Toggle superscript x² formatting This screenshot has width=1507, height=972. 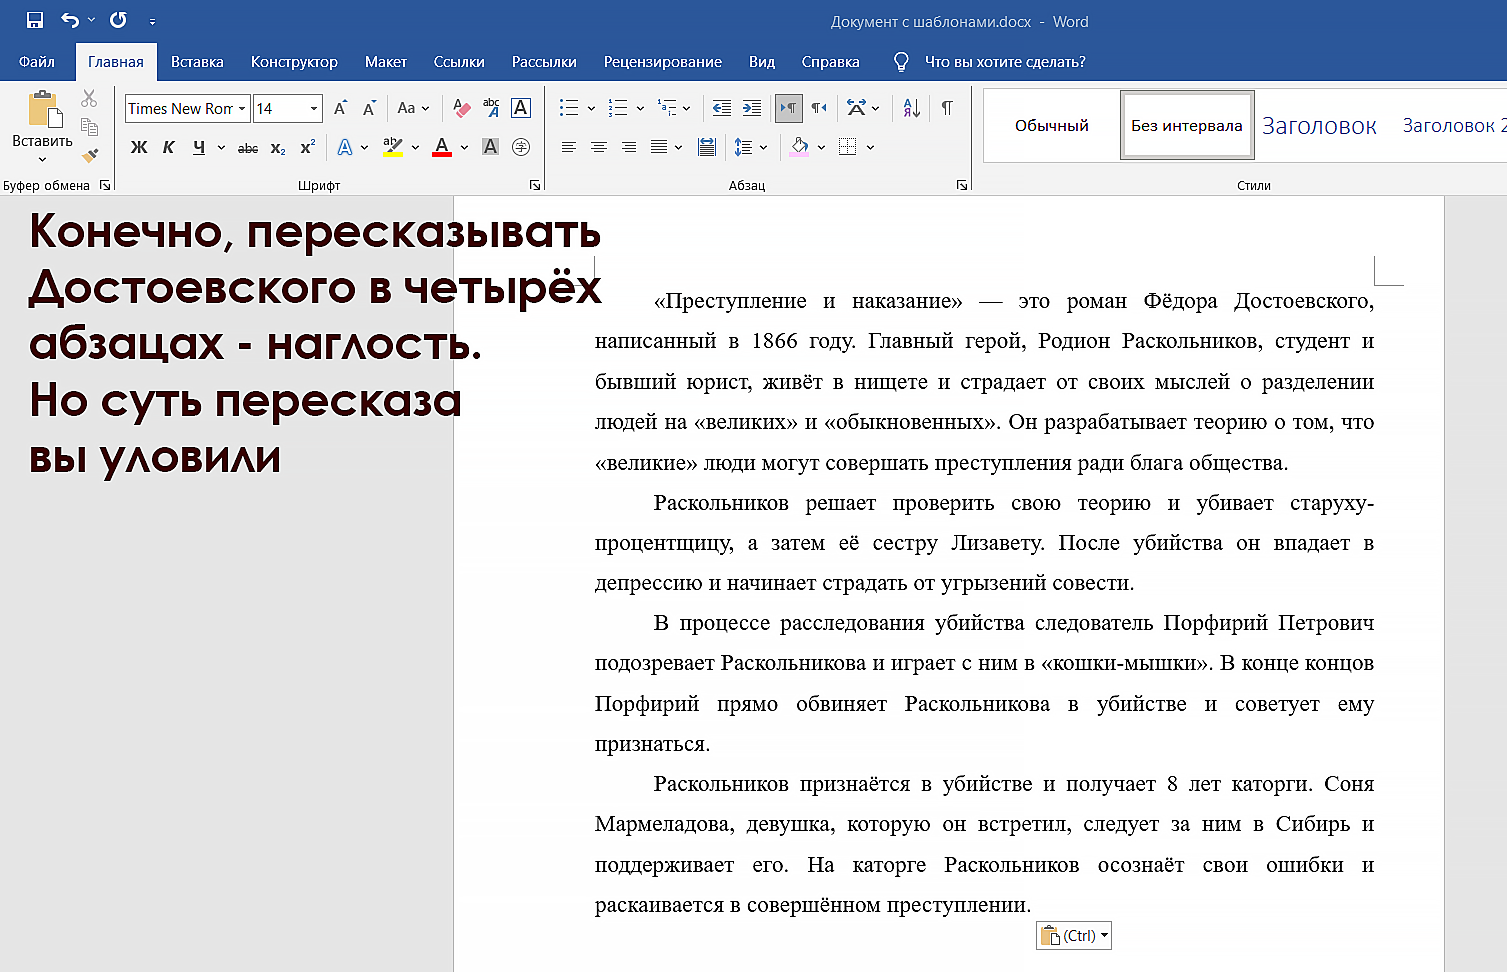click(307, 147)
